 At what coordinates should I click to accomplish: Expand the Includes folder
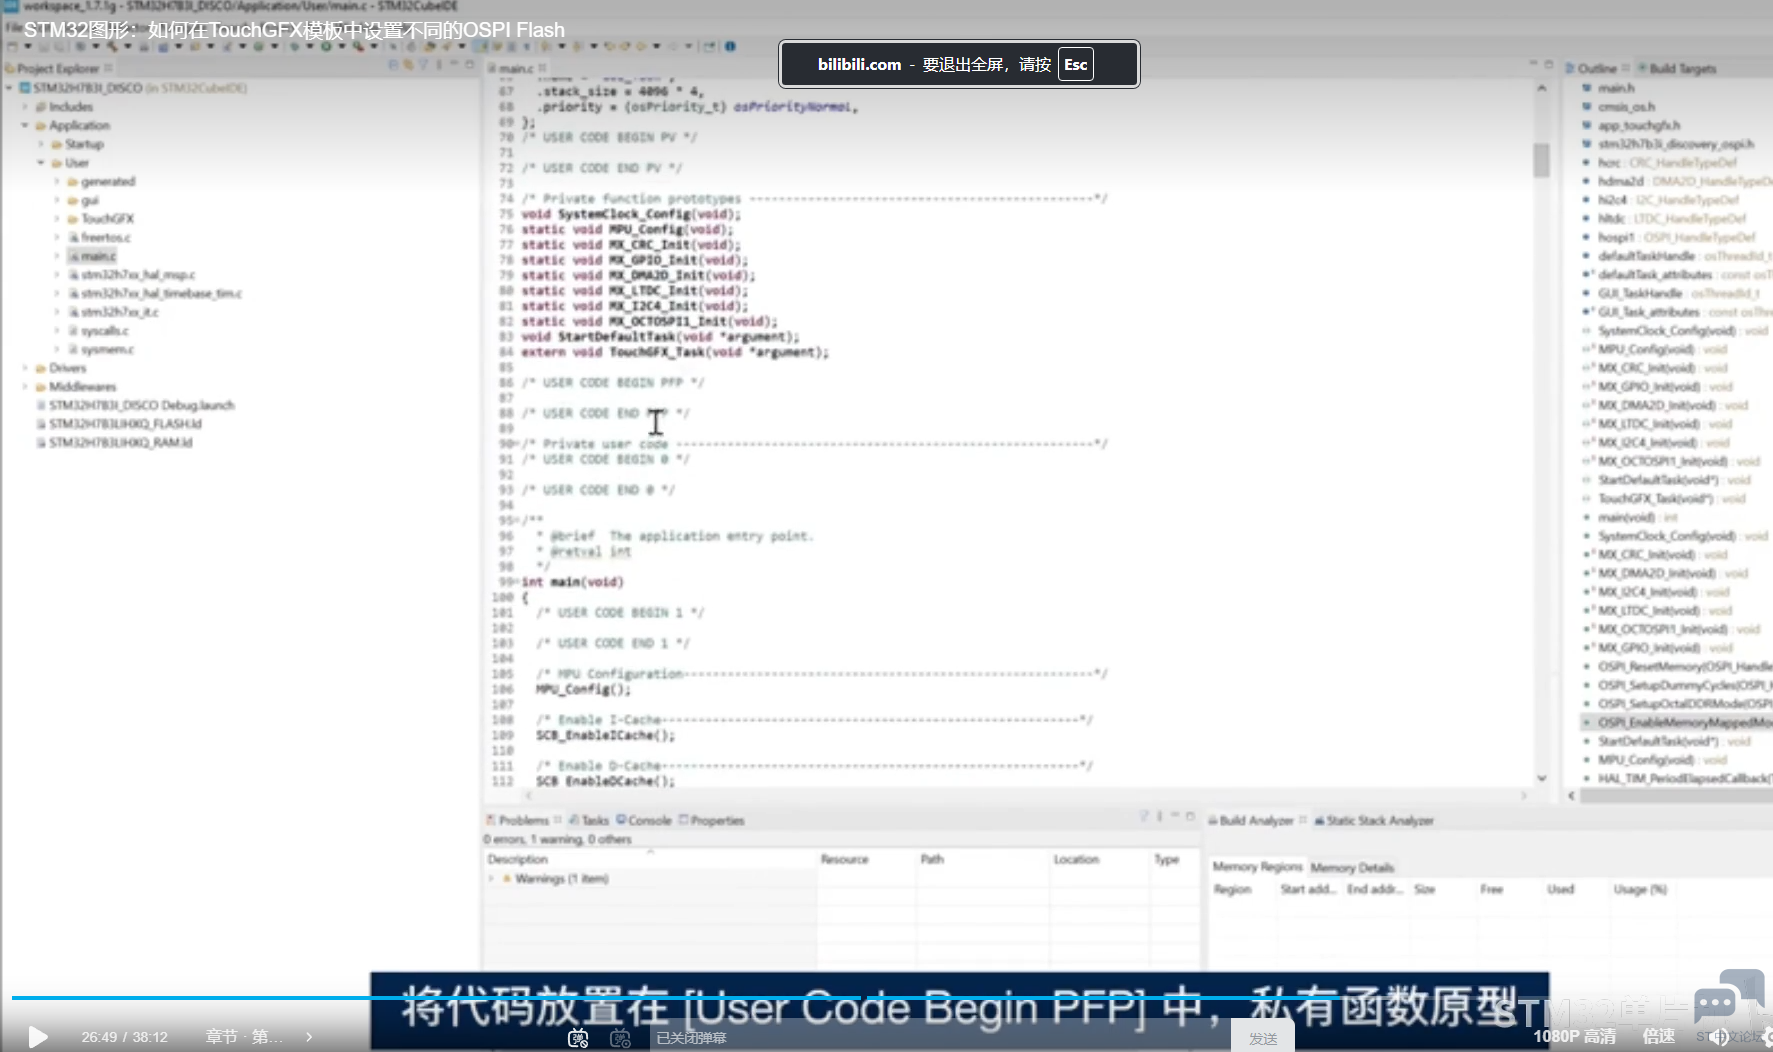(25, 107)
